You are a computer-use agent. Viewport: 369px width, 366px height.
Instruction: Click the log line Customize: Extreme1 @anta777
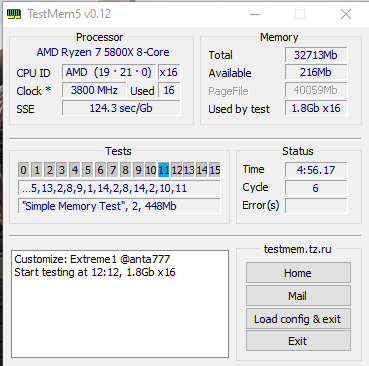92,259
